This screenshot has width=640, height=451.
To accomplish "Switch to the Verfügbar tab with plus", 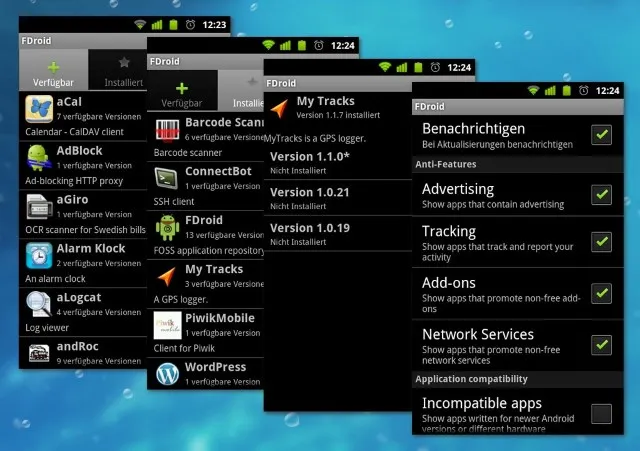I will point(53,70).
